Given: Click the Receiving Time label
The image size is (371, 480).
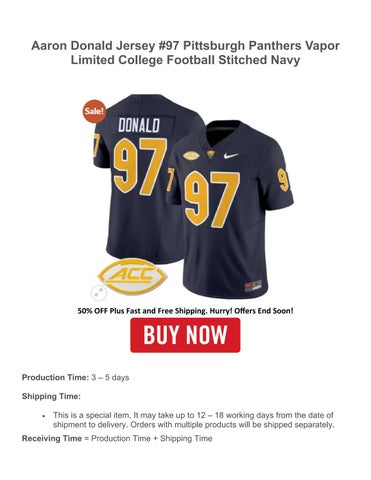Looking at the screenshot, I should point(52,438).
